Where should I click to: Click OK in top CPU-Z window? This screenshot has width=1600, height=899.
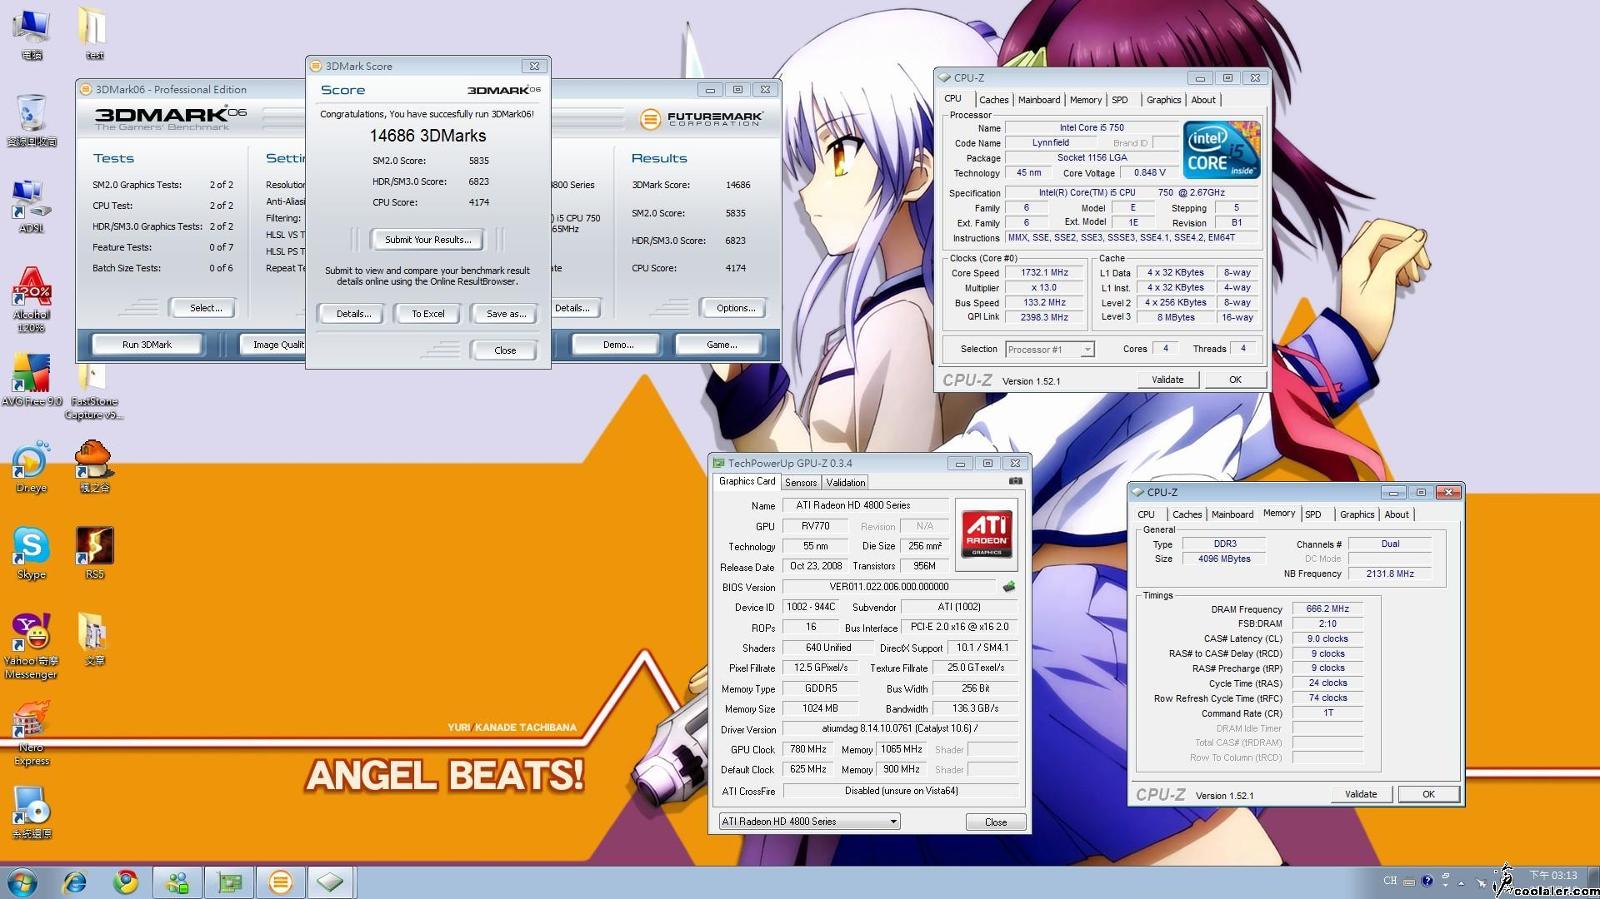click(1235, 380)
